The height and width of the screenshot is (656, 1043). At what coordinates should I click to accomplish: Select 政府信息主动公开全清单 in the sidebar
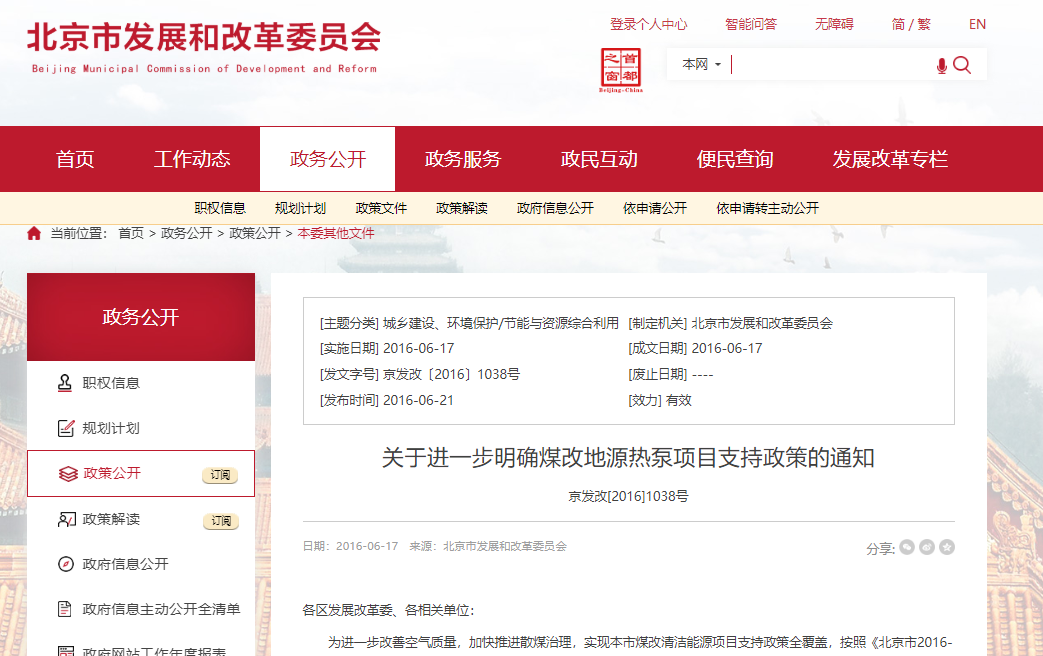(161, 609)
